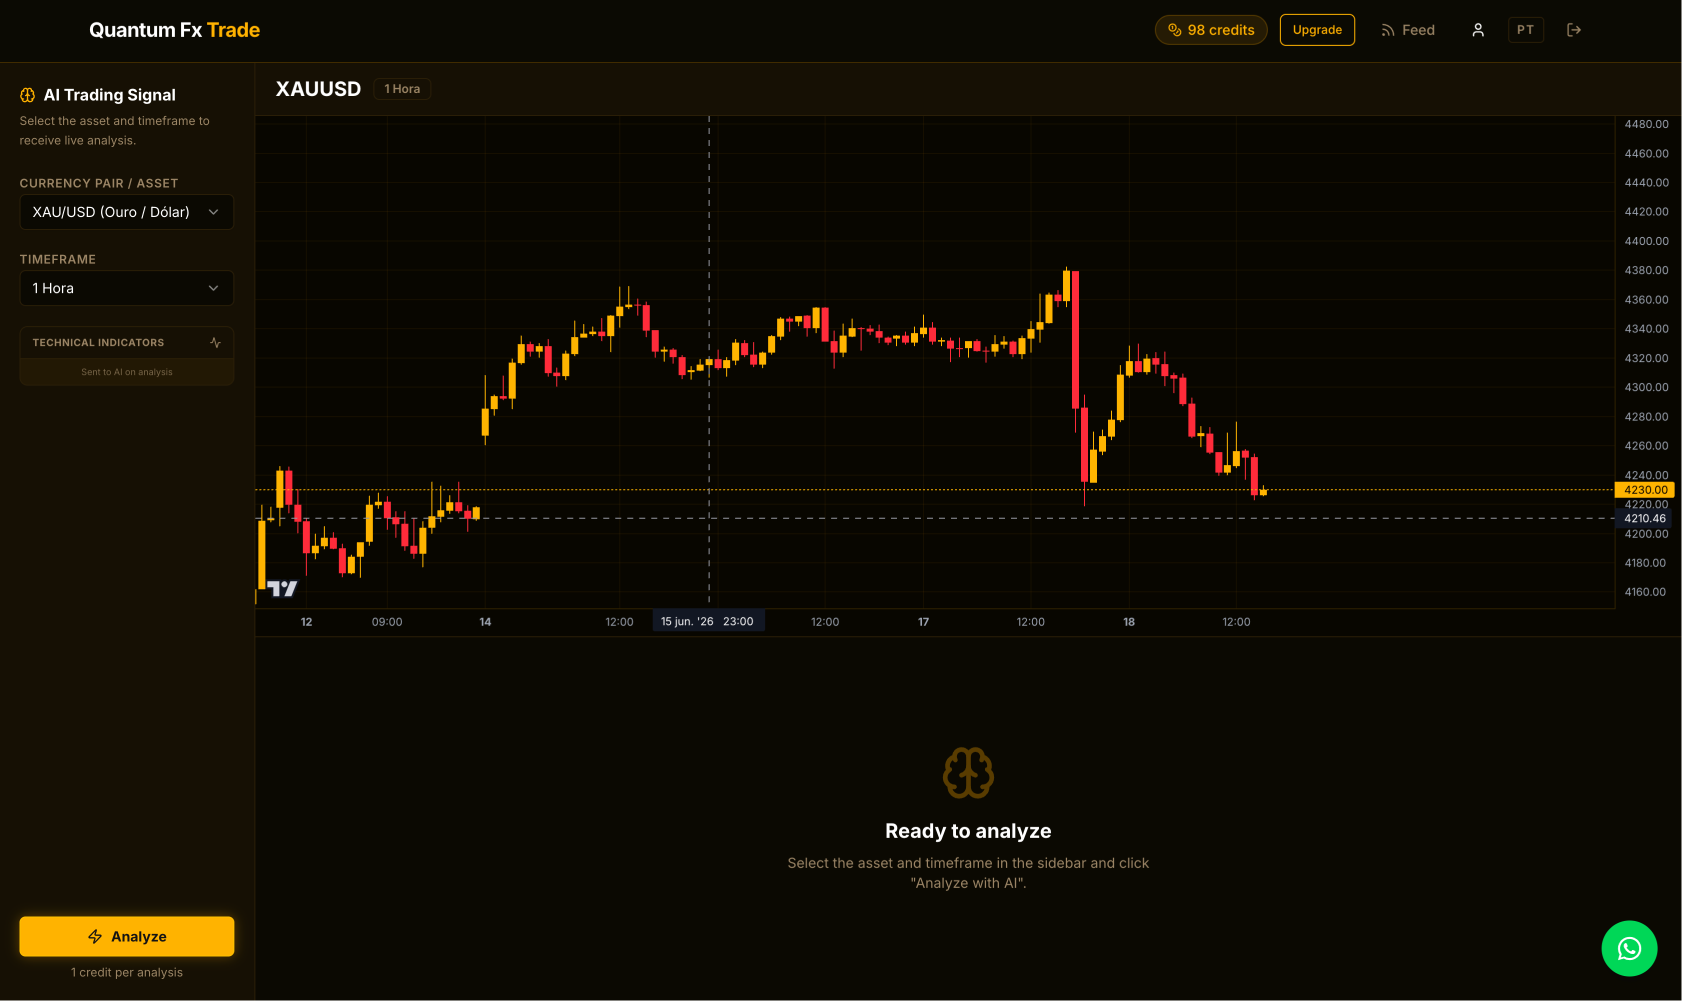Open the WhatsApp chat bubble
The height and width of the screenshot is (1001, 1682).
(1629, 948)
